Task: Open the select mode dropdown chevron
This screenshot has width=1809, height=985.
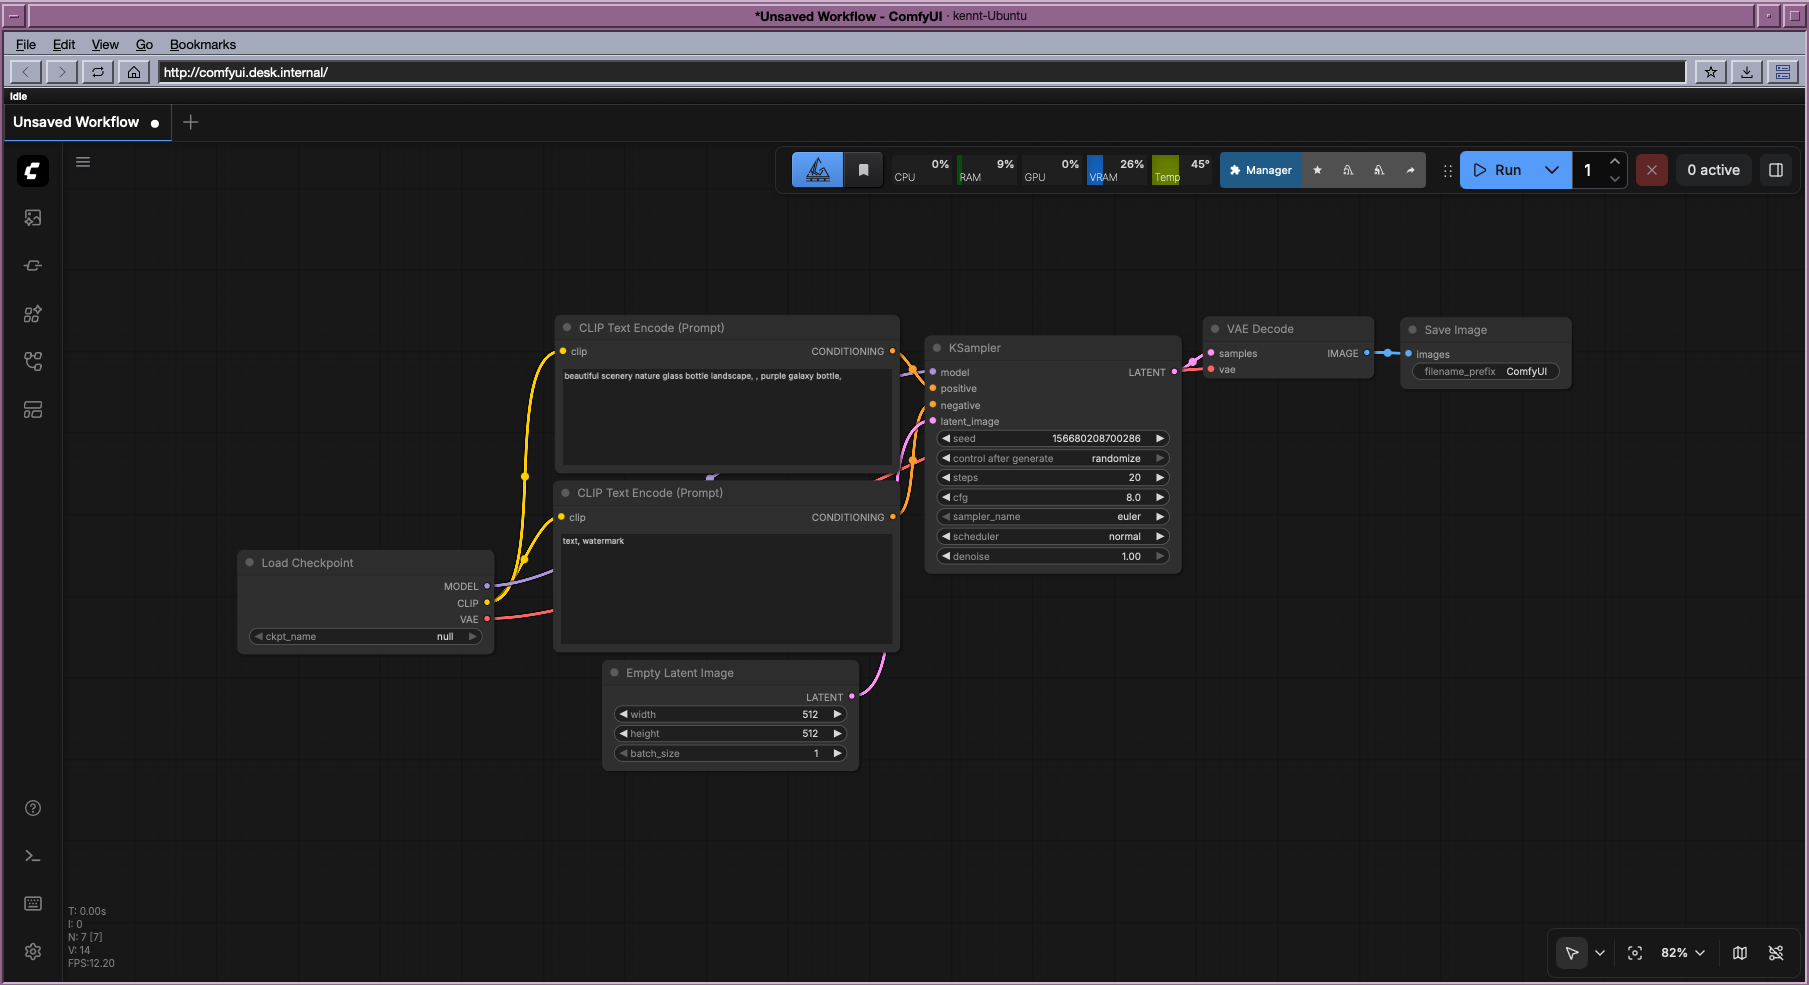Action: point(1600,953)
